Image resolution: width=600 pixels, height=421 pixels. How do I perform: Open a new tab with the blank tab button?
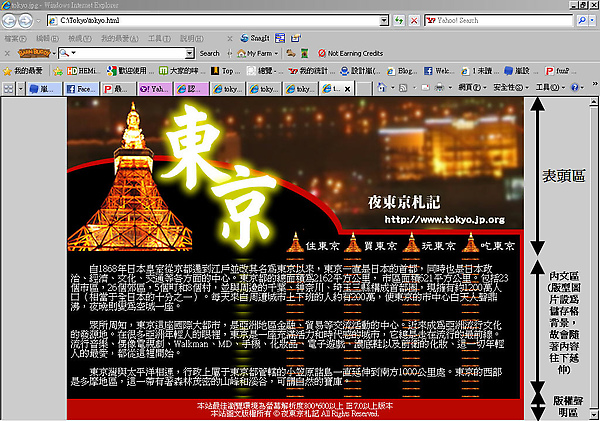[x=364, y=89]
